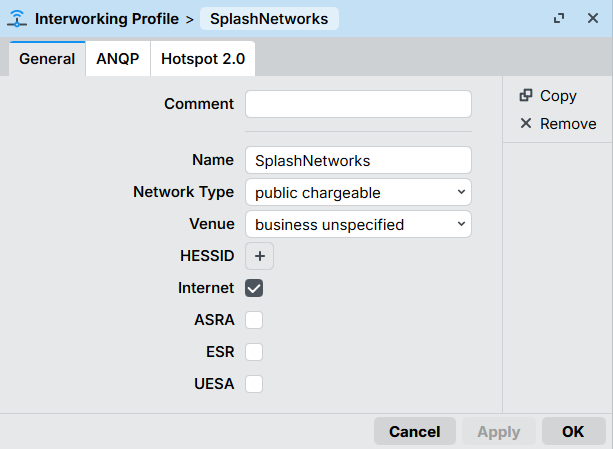Switch to the ANQP tab
The image size is (613, 449).
tap(117, 59)
